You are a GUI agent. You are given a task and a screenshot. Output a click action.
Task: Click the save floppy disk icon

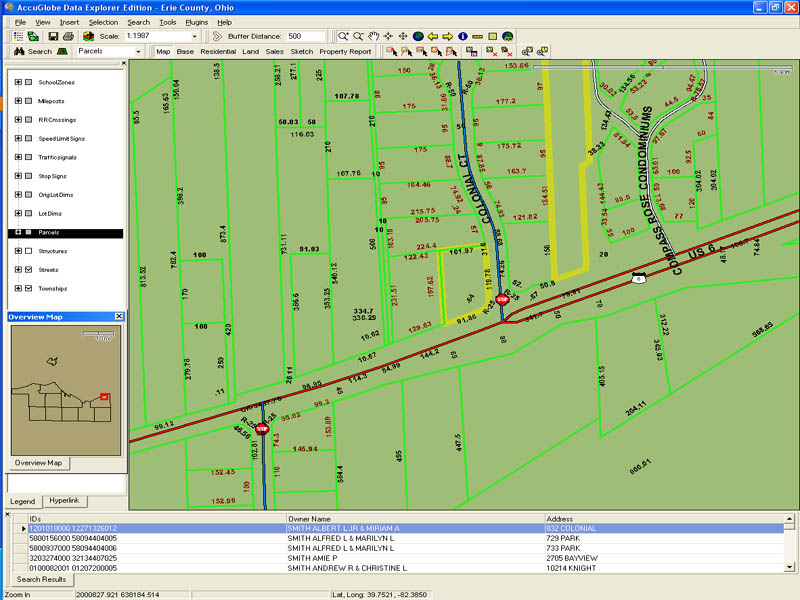pyautogui.click(x=53, y=36)
